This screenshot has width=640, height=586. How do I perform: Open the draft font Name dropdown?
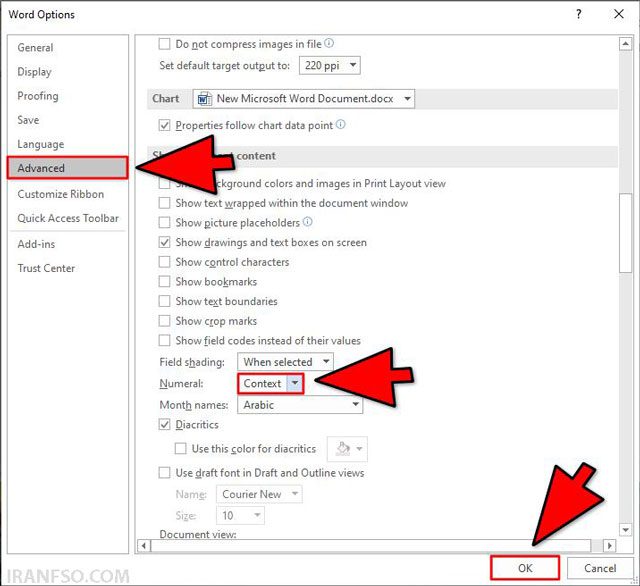[x=259, y=494]
